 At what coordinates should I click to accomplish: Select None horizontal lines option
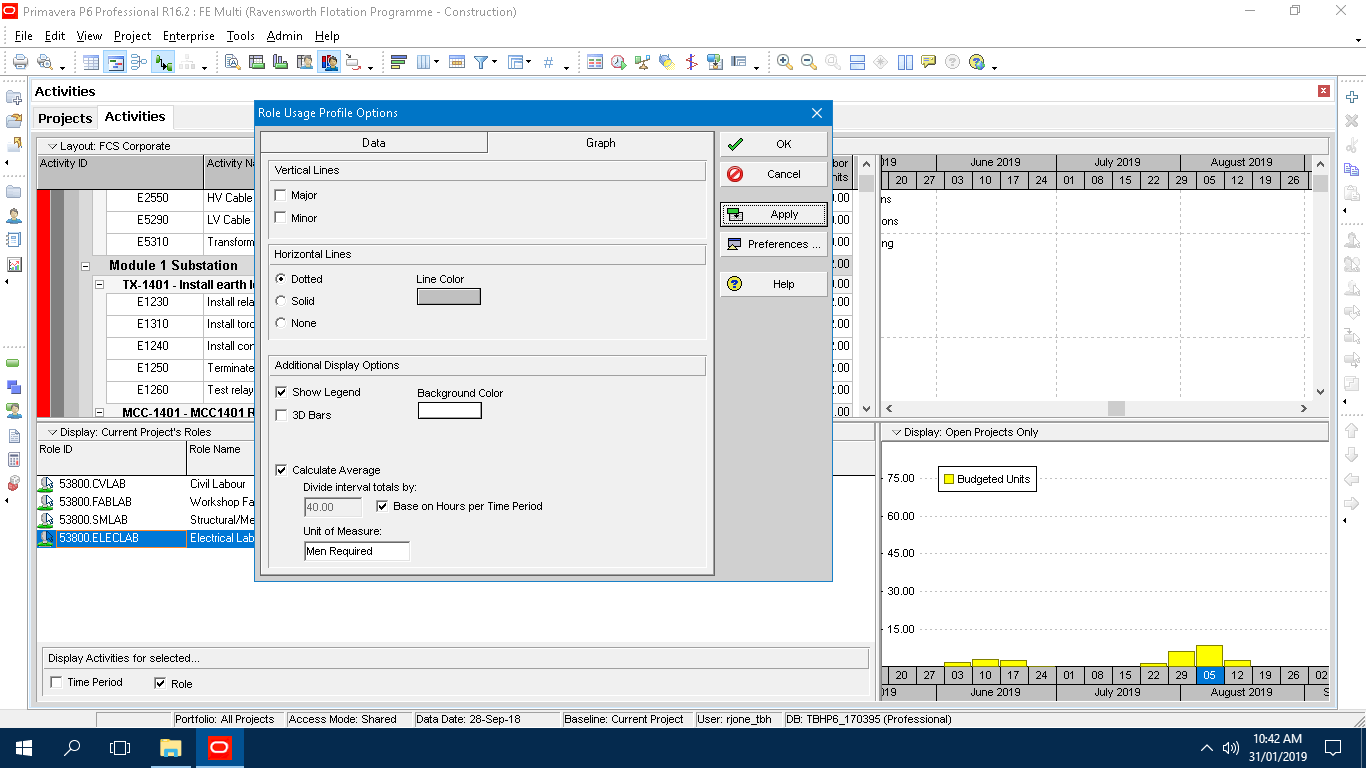pos(281,323)
